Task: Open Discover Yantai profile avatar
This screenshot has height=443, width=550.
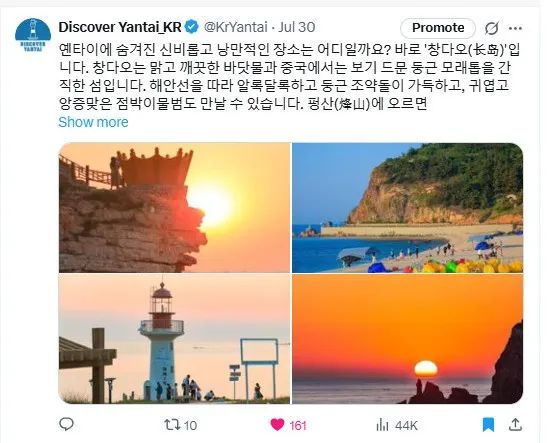Action: [33, 35]
